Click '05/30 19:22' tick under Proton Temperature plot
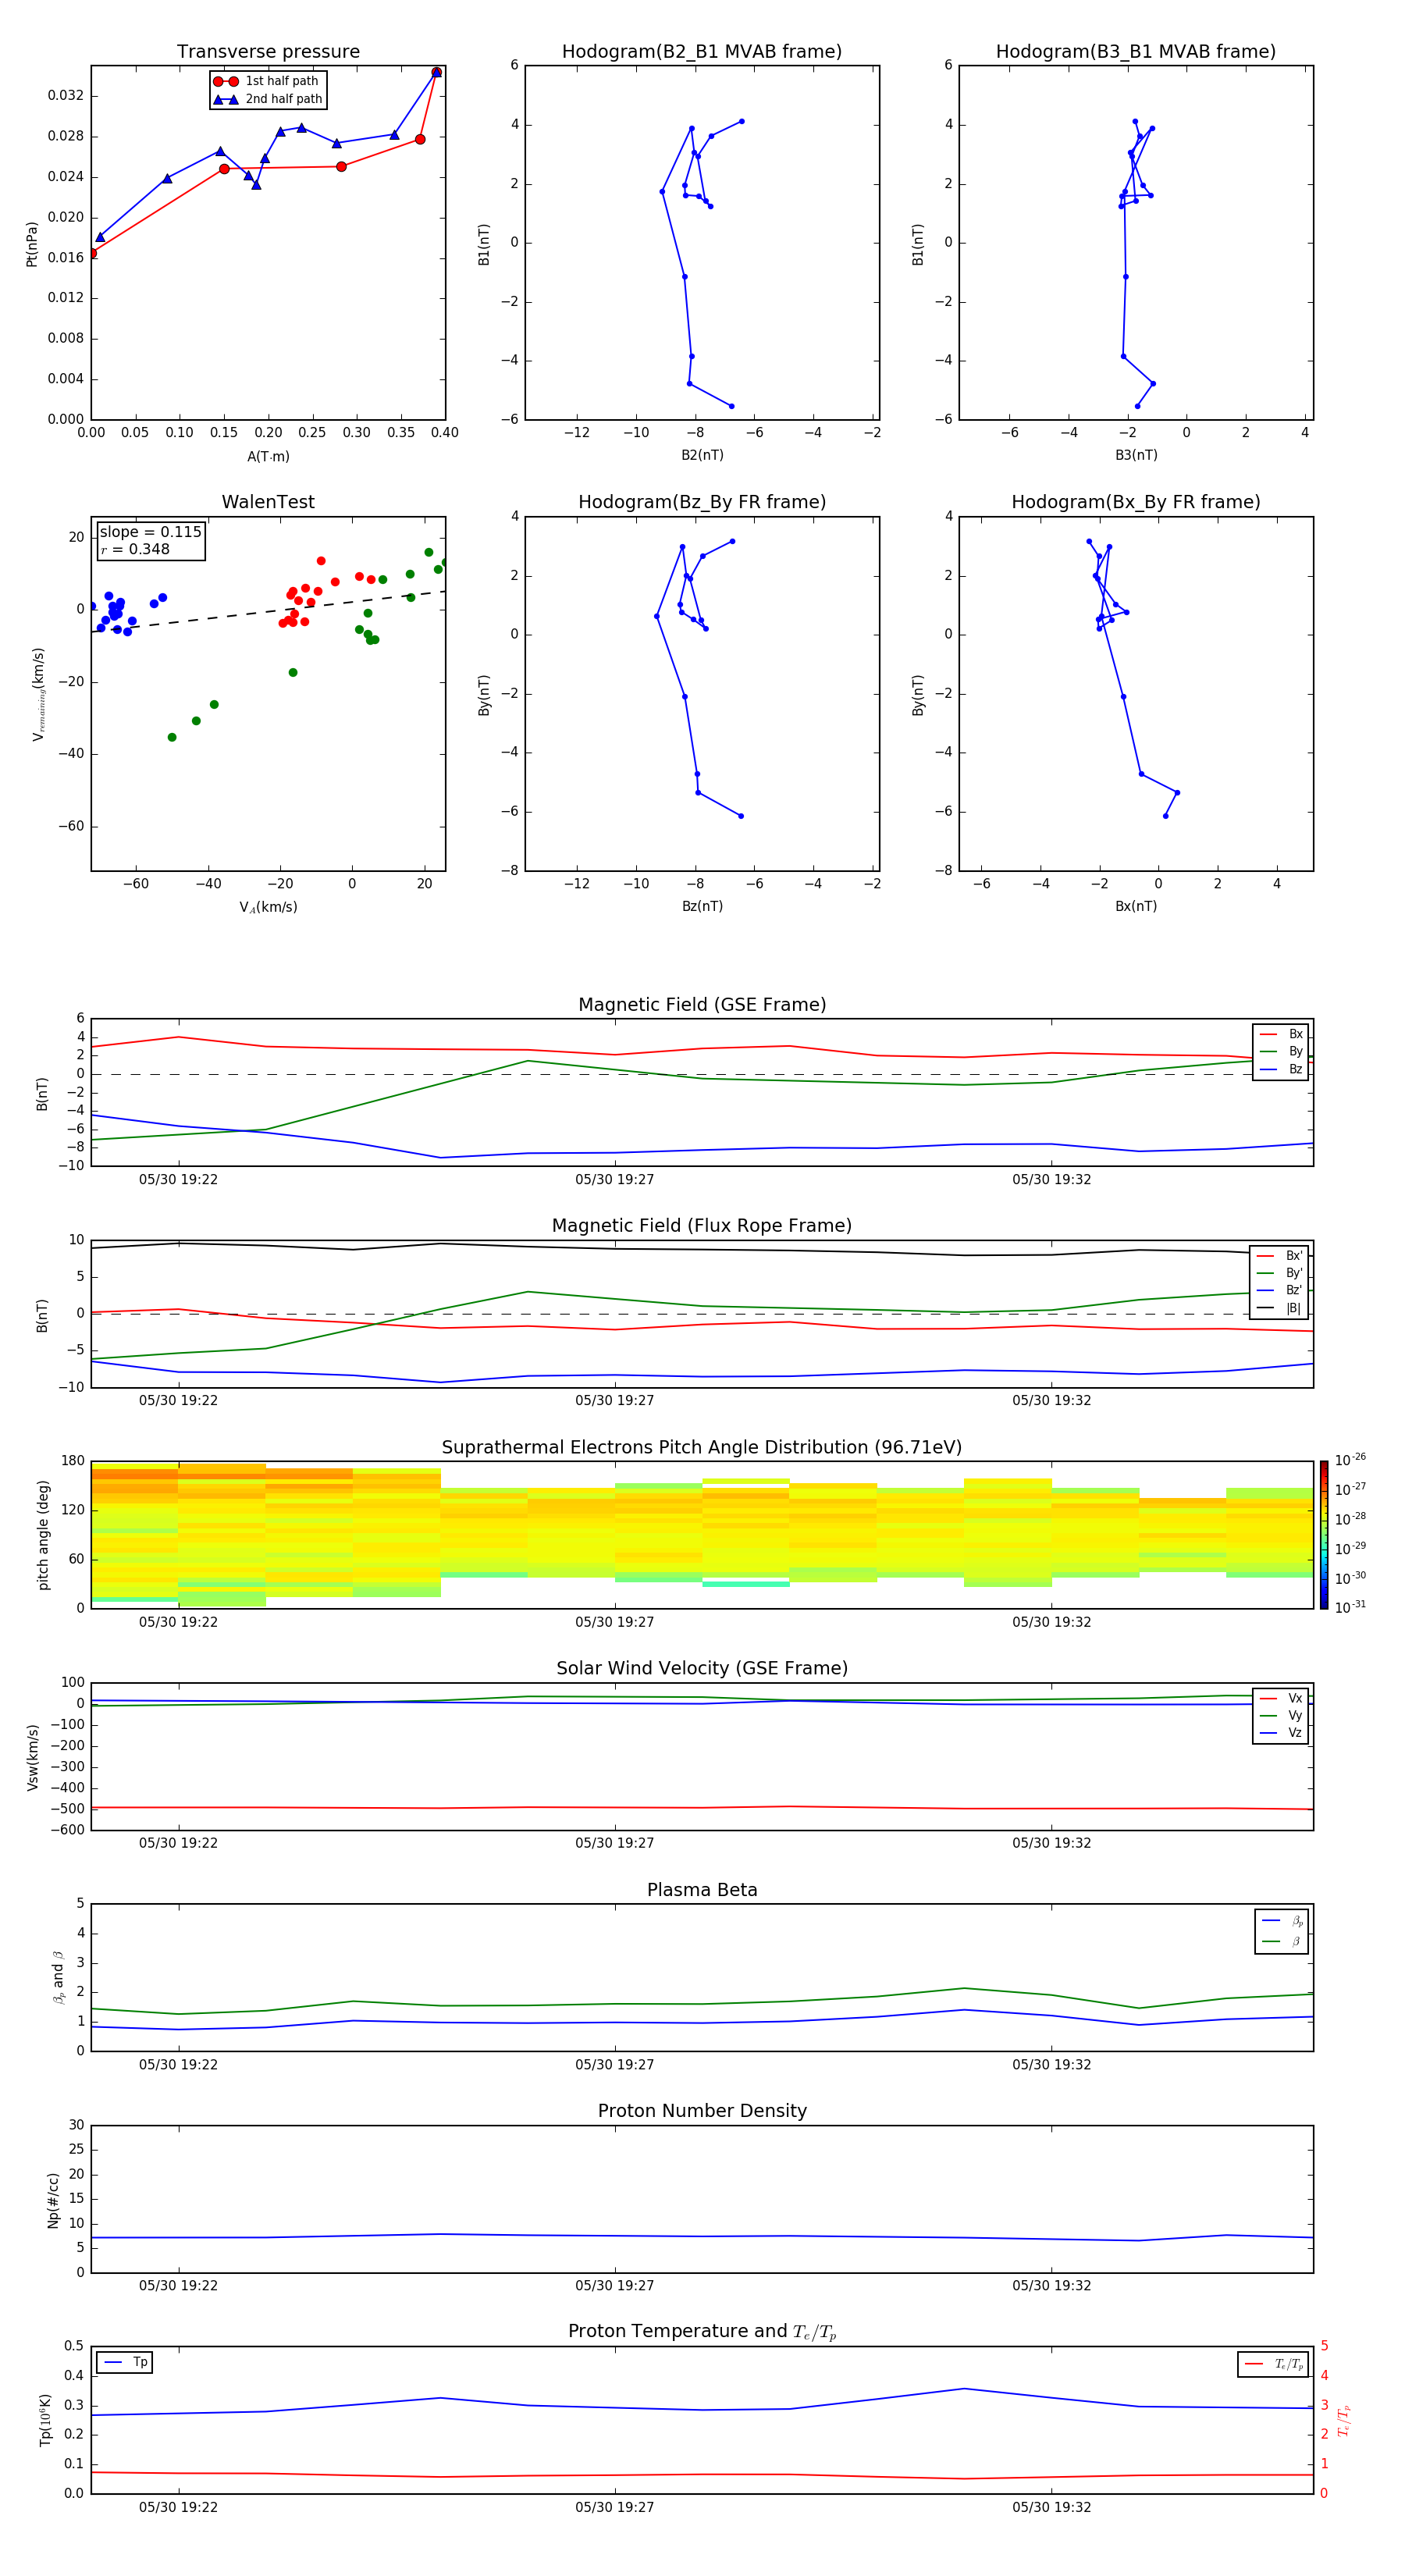 click(178, 2507)
